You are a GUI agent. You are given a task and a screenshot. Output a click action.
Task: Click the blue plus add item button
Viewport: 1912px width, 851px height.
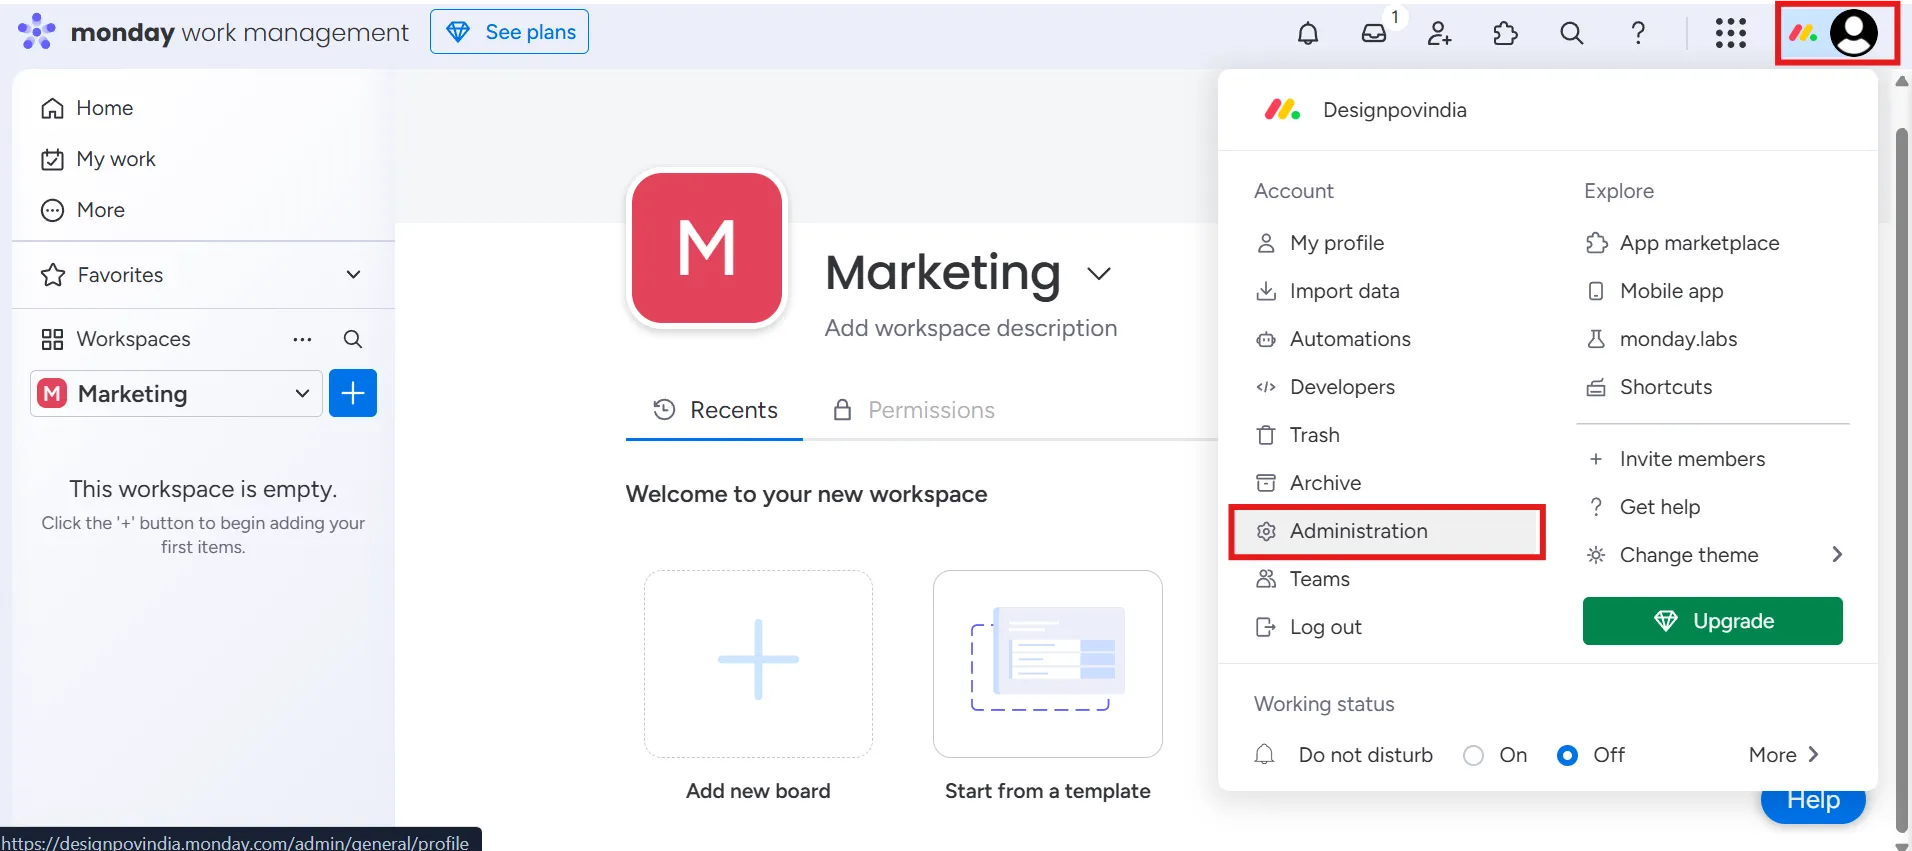point(353,393)
